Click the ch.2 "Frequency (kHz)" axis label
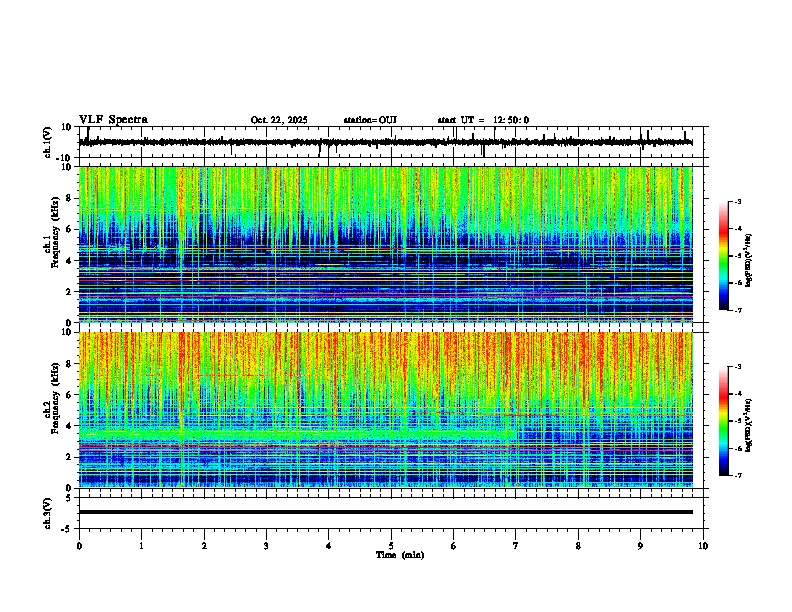The height and width of the screenshot is (612, 792). tap(55, 398)
